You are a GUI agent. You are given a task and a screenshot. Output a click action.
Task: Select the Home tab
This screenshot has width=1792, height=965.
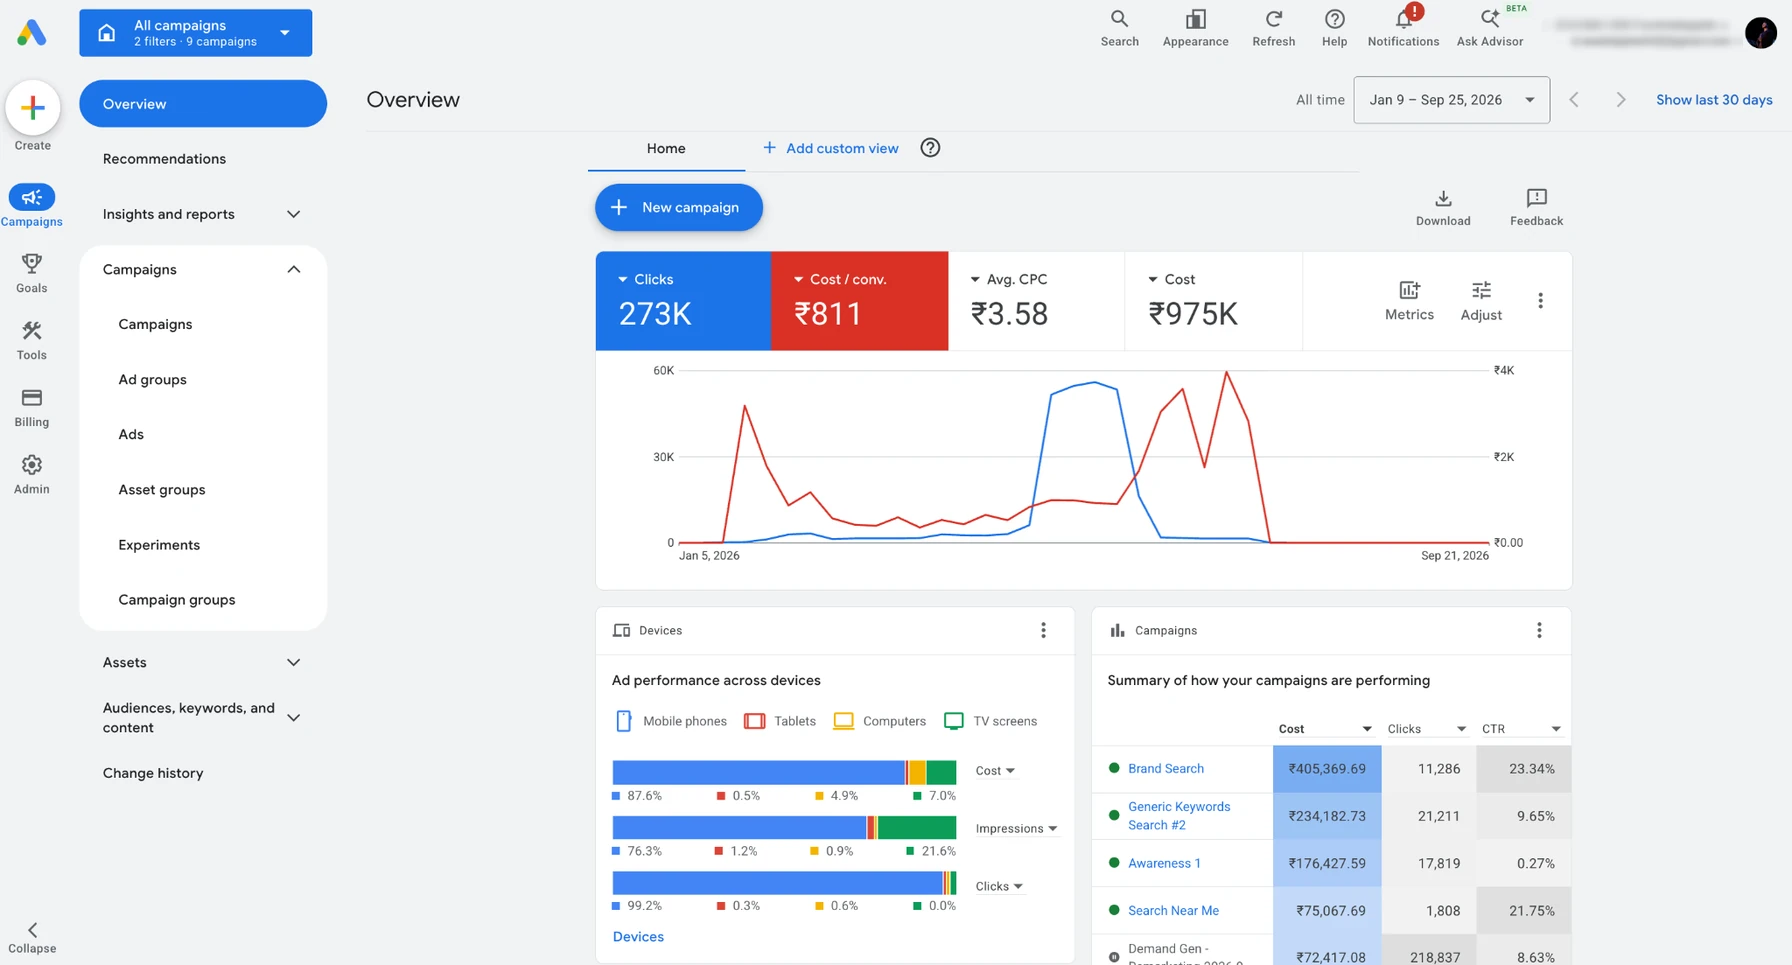coord(666,148)
